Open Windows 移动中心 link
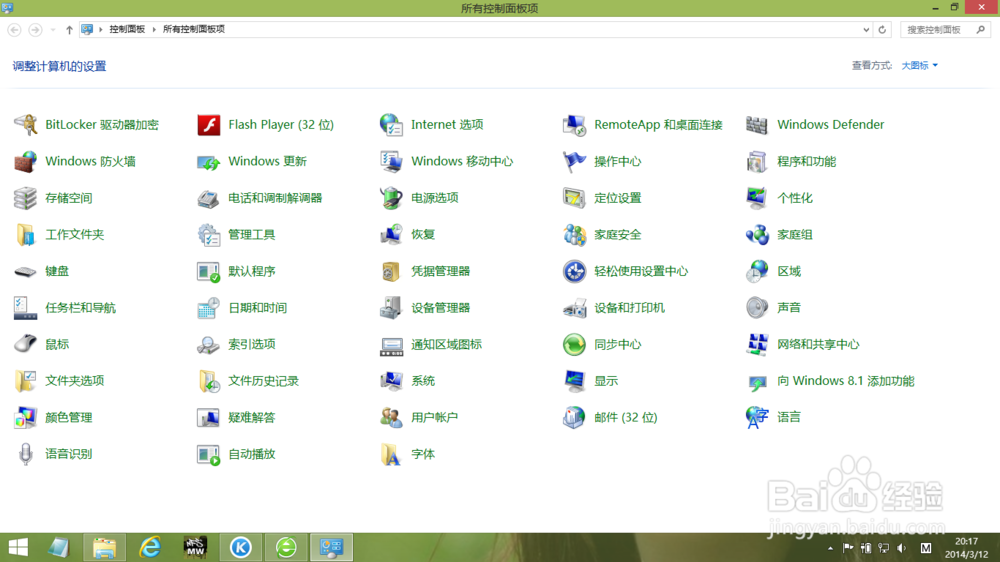 (x=462, y=161)
